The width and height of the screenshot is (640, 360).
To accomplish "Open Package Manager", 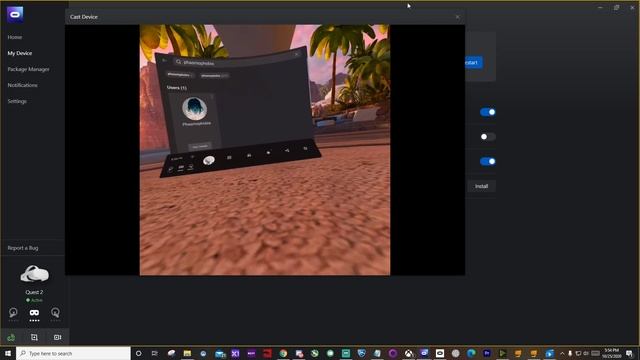I will pyautogui.click(x=28, y=69).
